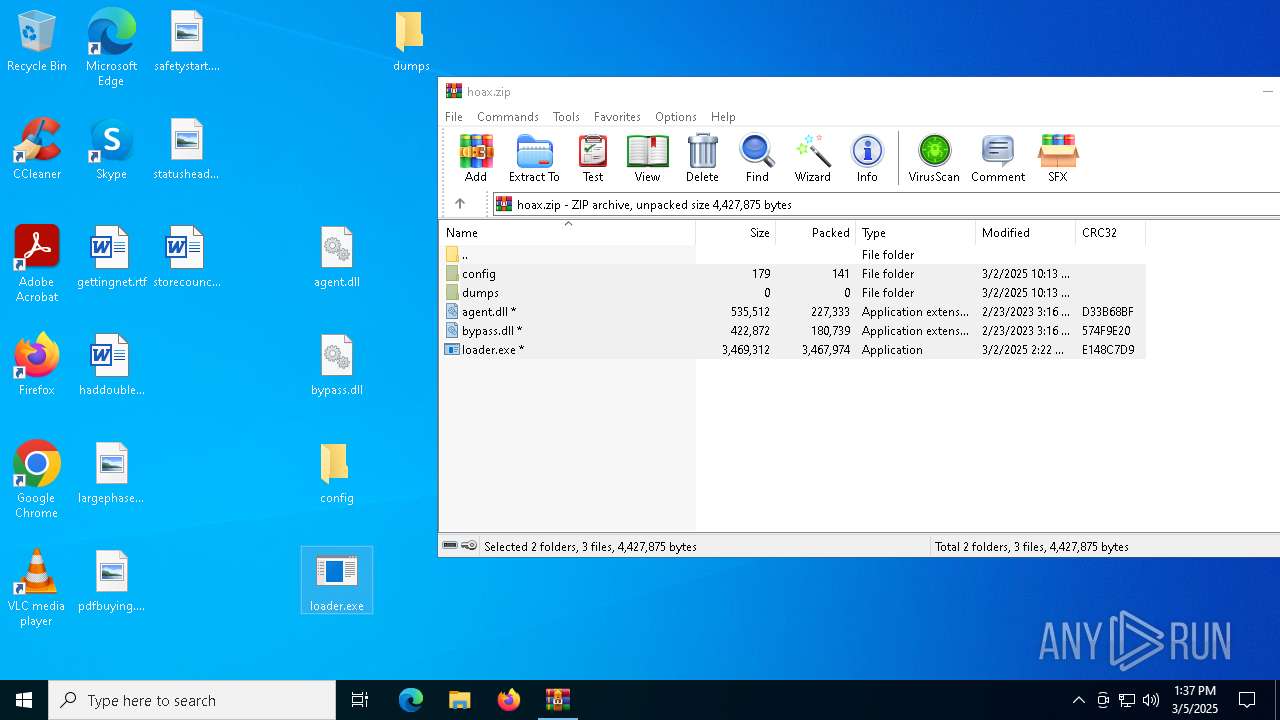Open the volume tray icon
Viewport: 1280px width, 720px height.
click(1151, 700)
